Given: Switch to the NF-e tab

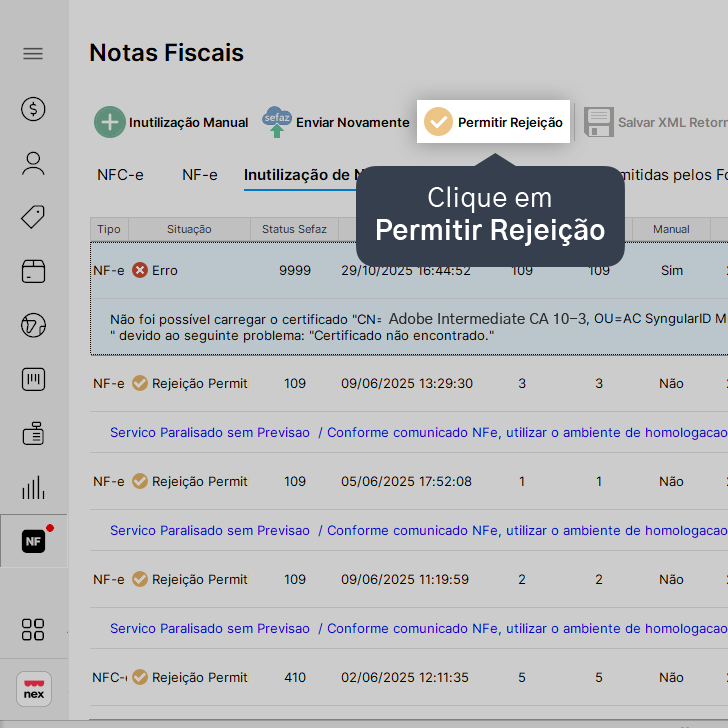Looking at the screenshot, I should pyautogui.click(x=200, y=175).
